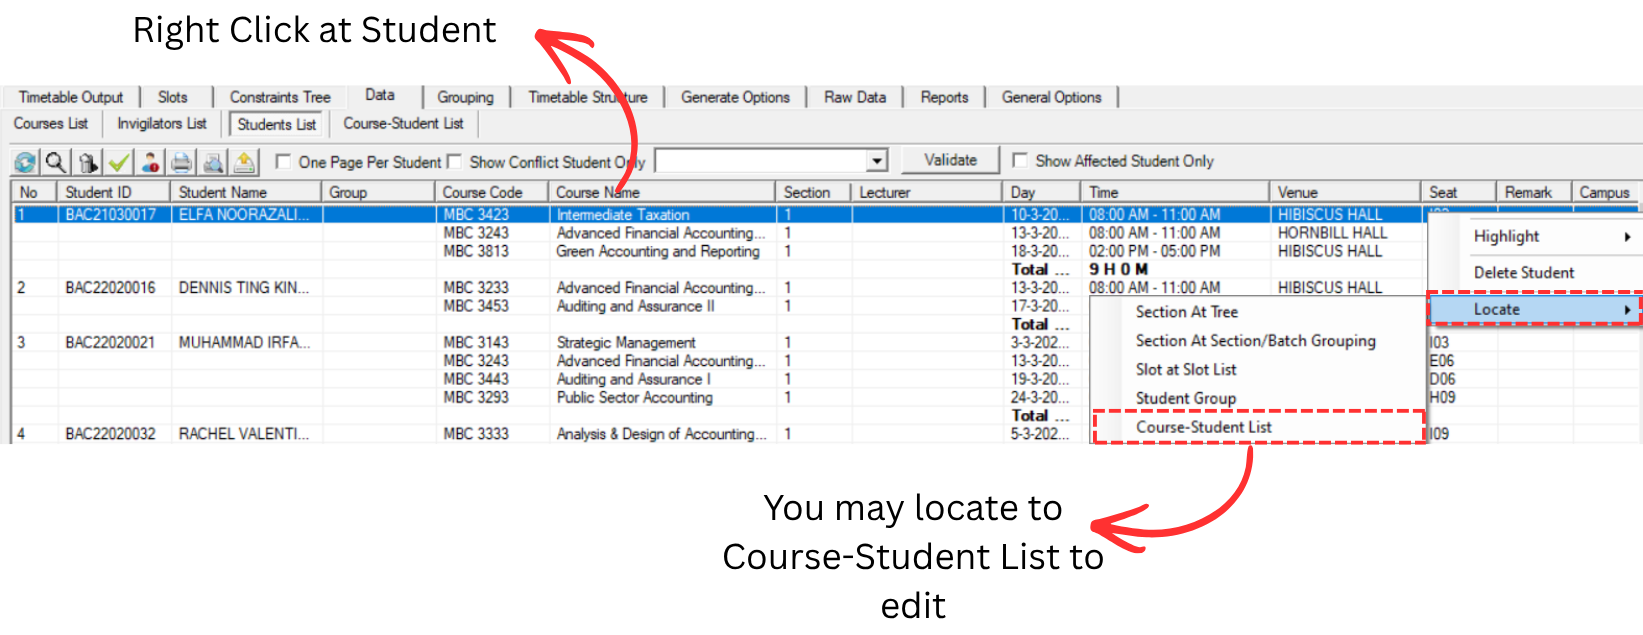This screenshot has width=1643, height=635.
Task: Click the print preview icon
Action: point(213,162)
